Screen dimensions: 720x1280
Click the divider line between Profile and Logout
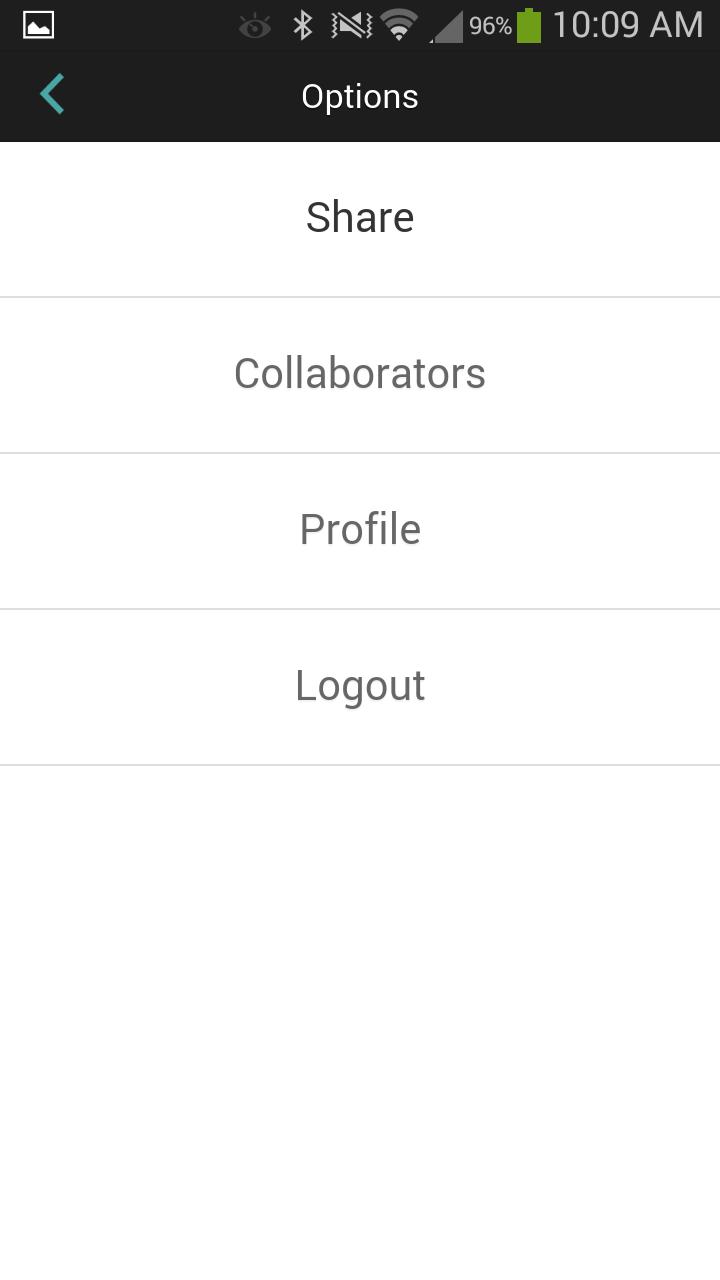click(x=360, y=609)
